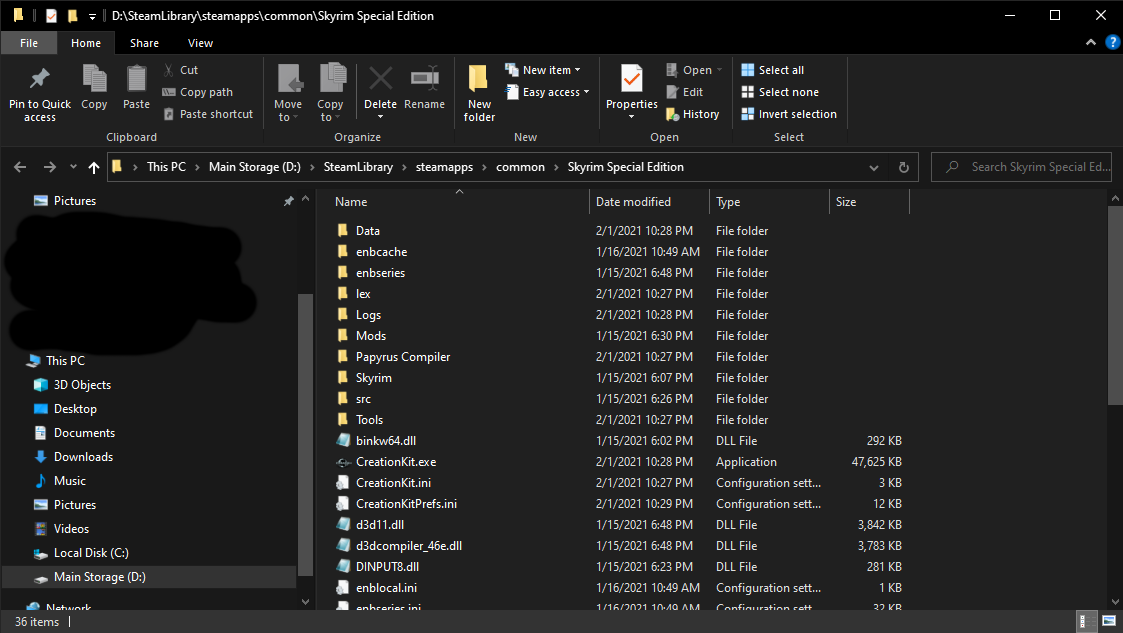Switch to details view in status bar

(x=1087, y=621)
